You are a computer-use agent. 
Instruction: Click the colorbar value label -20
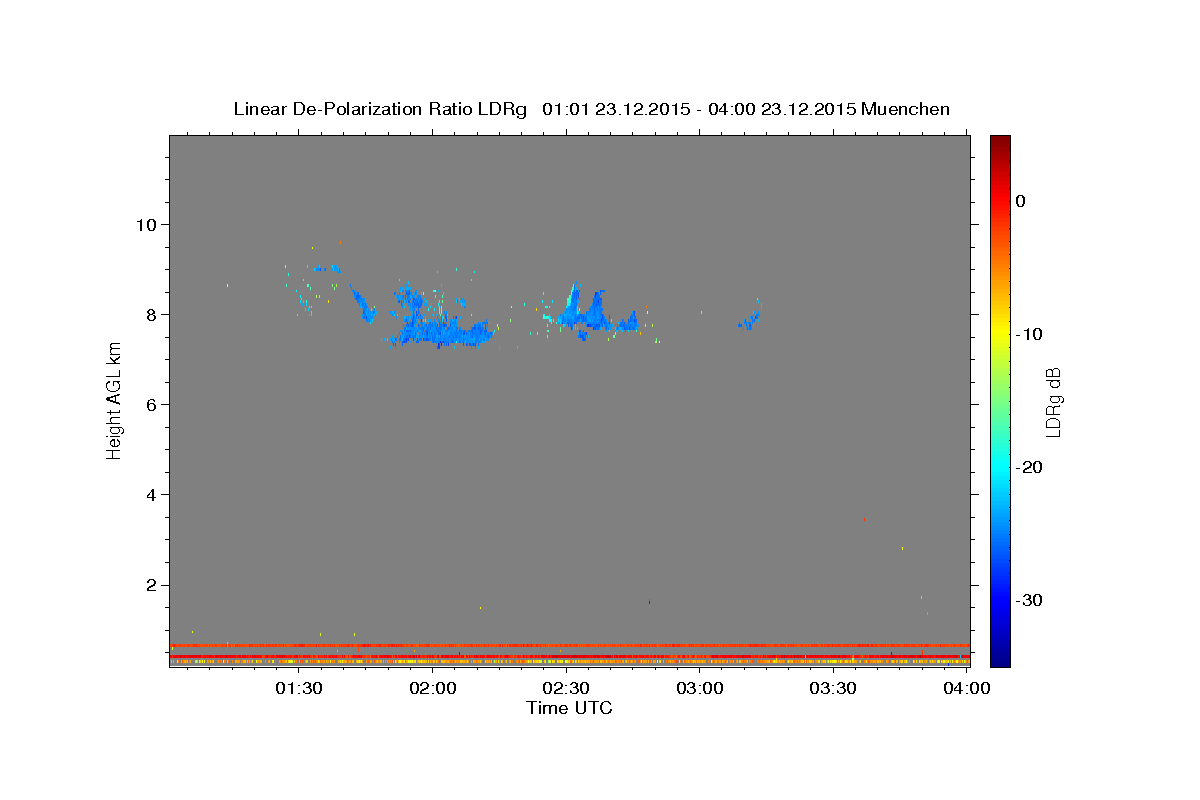(1030, 467)
